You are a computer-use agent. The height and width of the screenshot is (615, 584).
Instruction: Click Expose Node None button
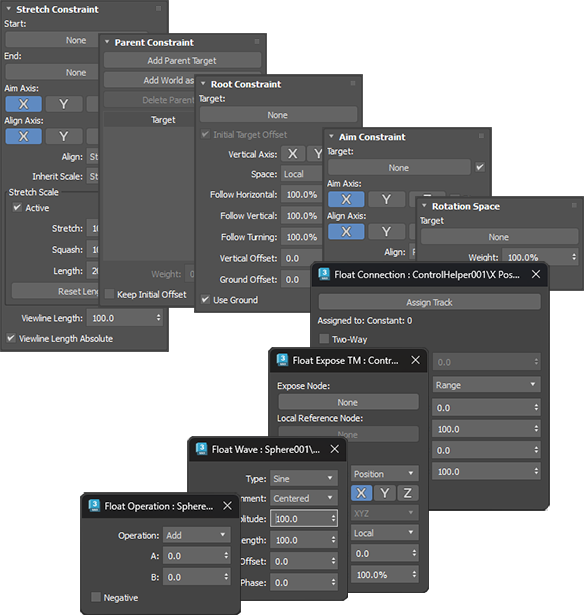[x=348, y=402]
